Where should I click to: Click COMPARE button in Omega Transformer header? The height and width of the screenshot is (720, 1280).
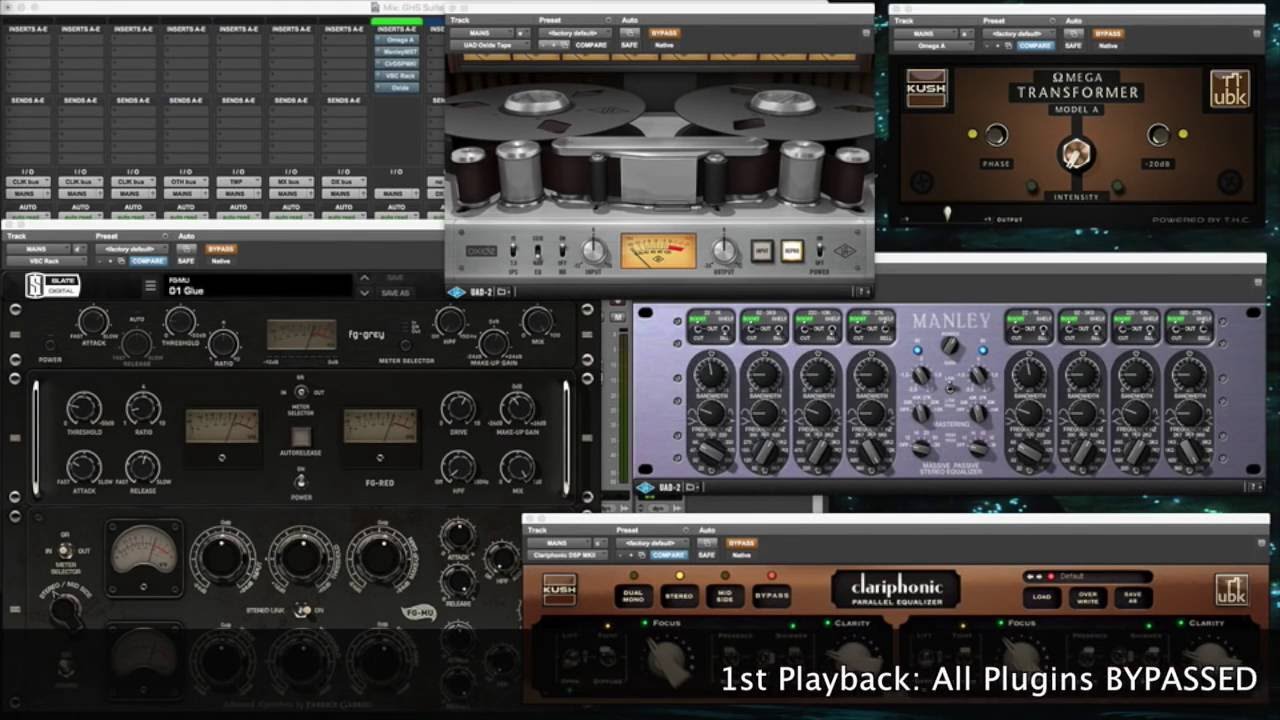(x=1035, y=45)
